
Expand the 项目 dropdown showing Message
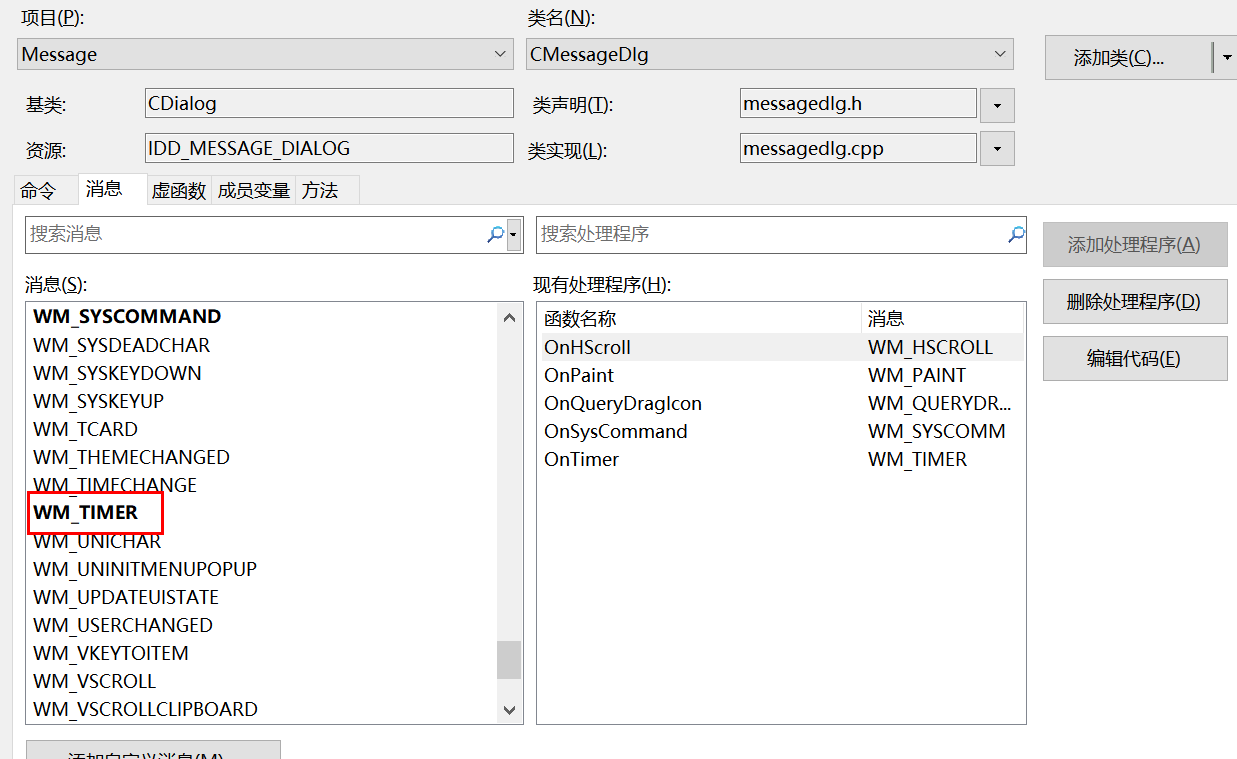point(500,54)
